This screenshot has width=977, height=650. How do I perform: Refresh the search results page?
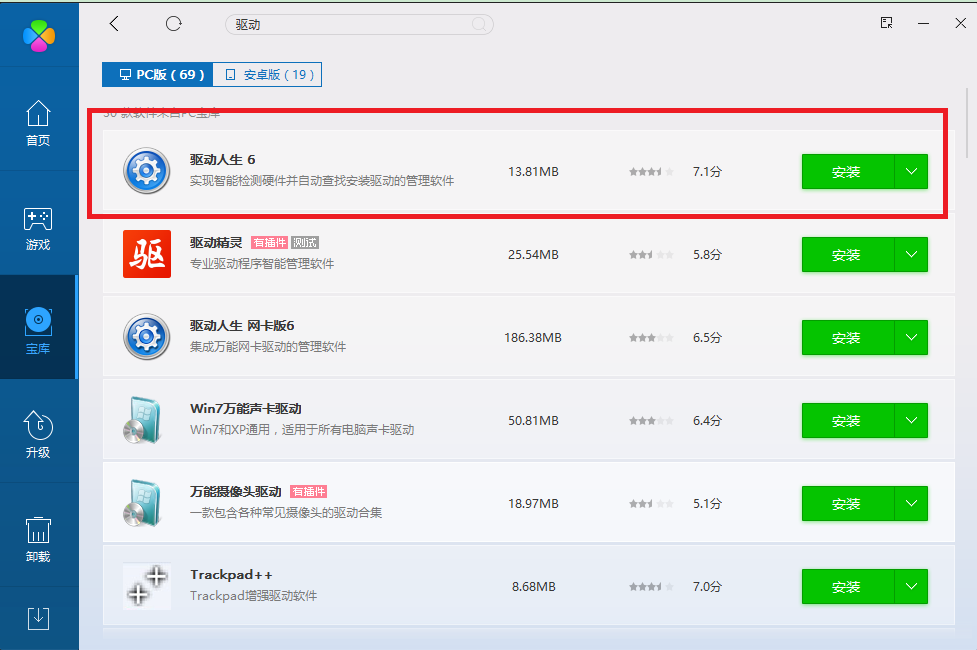(x=173, y=24)
